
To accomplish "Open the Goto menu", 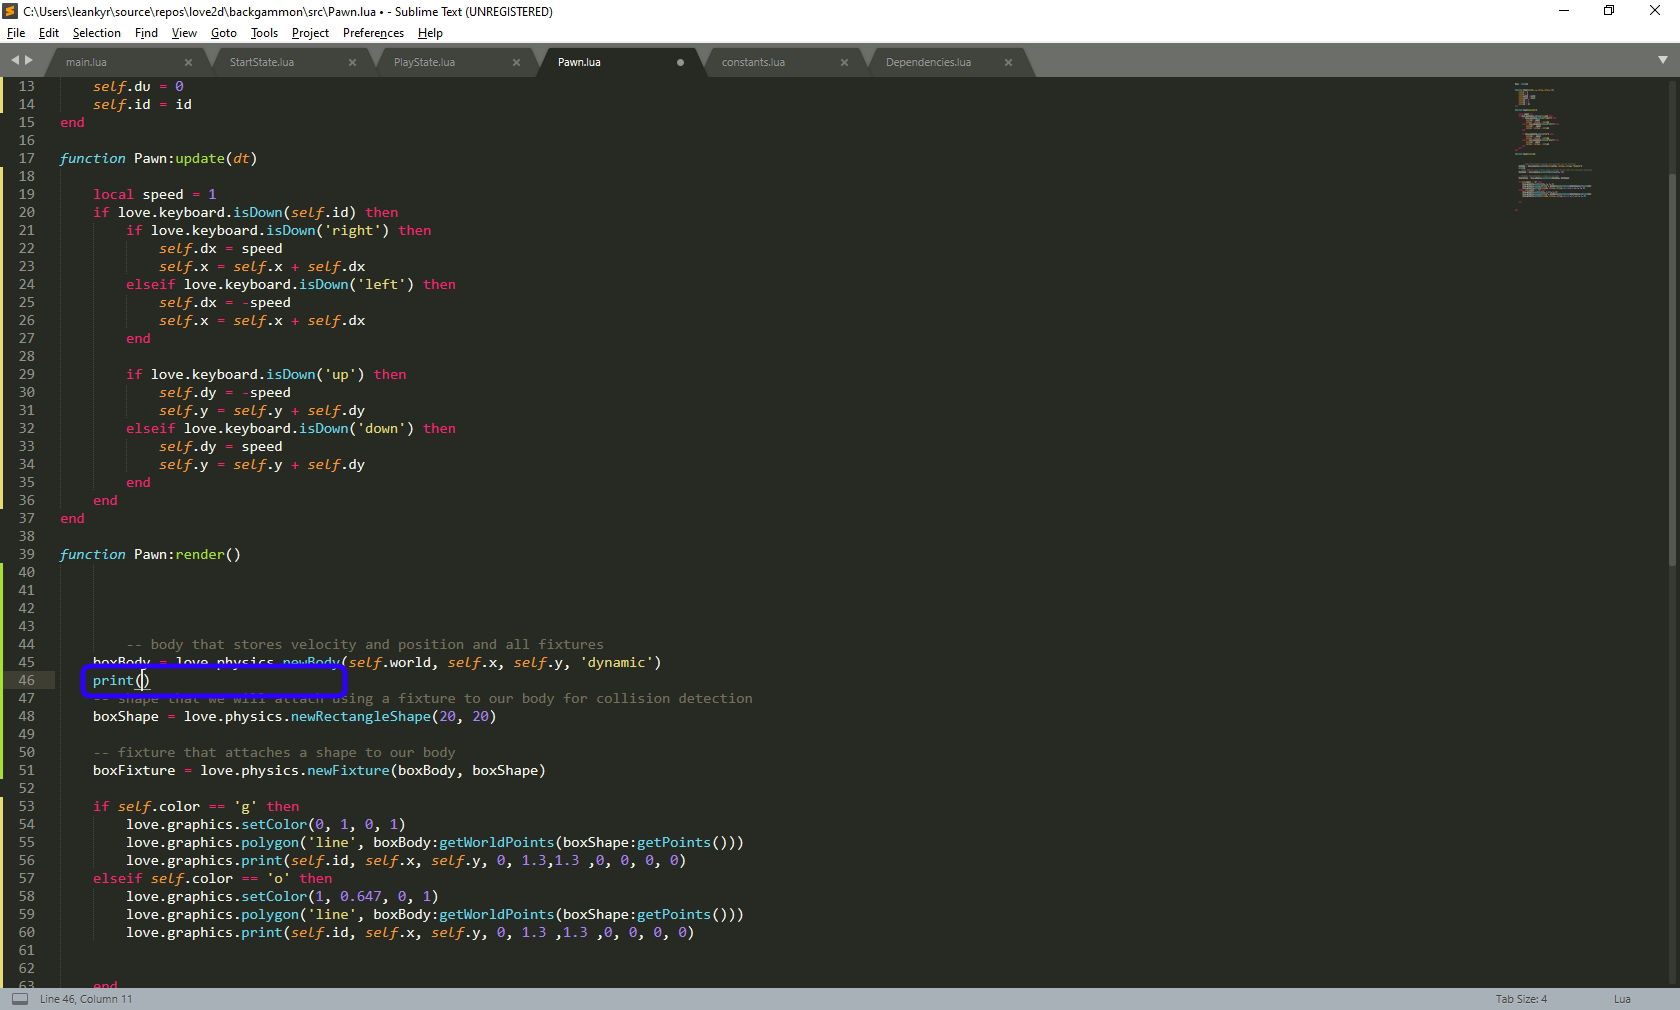I will coord(223,33).
